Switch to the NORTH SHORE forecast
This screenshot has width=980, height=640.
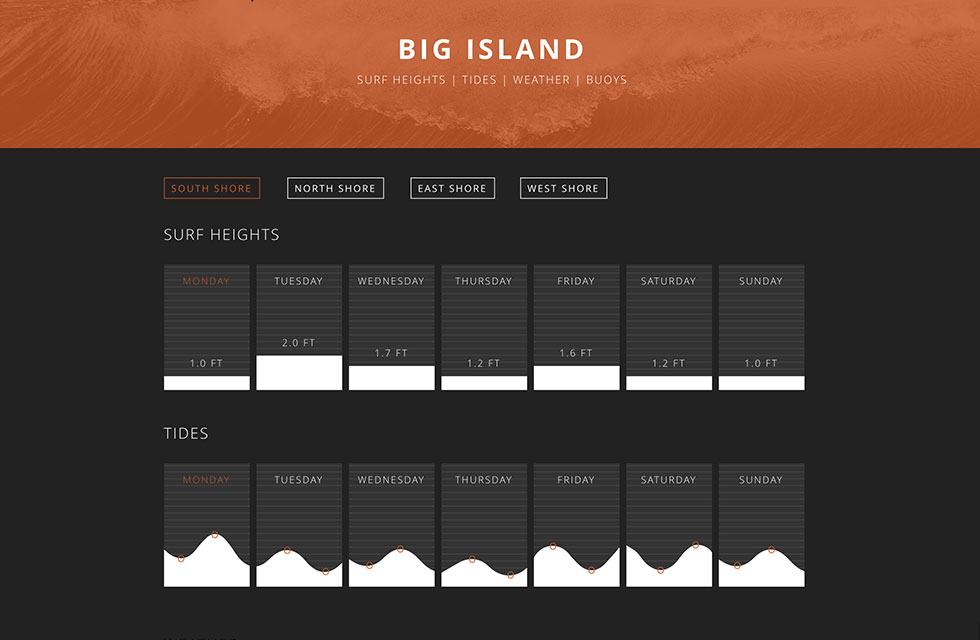[x=335, y=188]
